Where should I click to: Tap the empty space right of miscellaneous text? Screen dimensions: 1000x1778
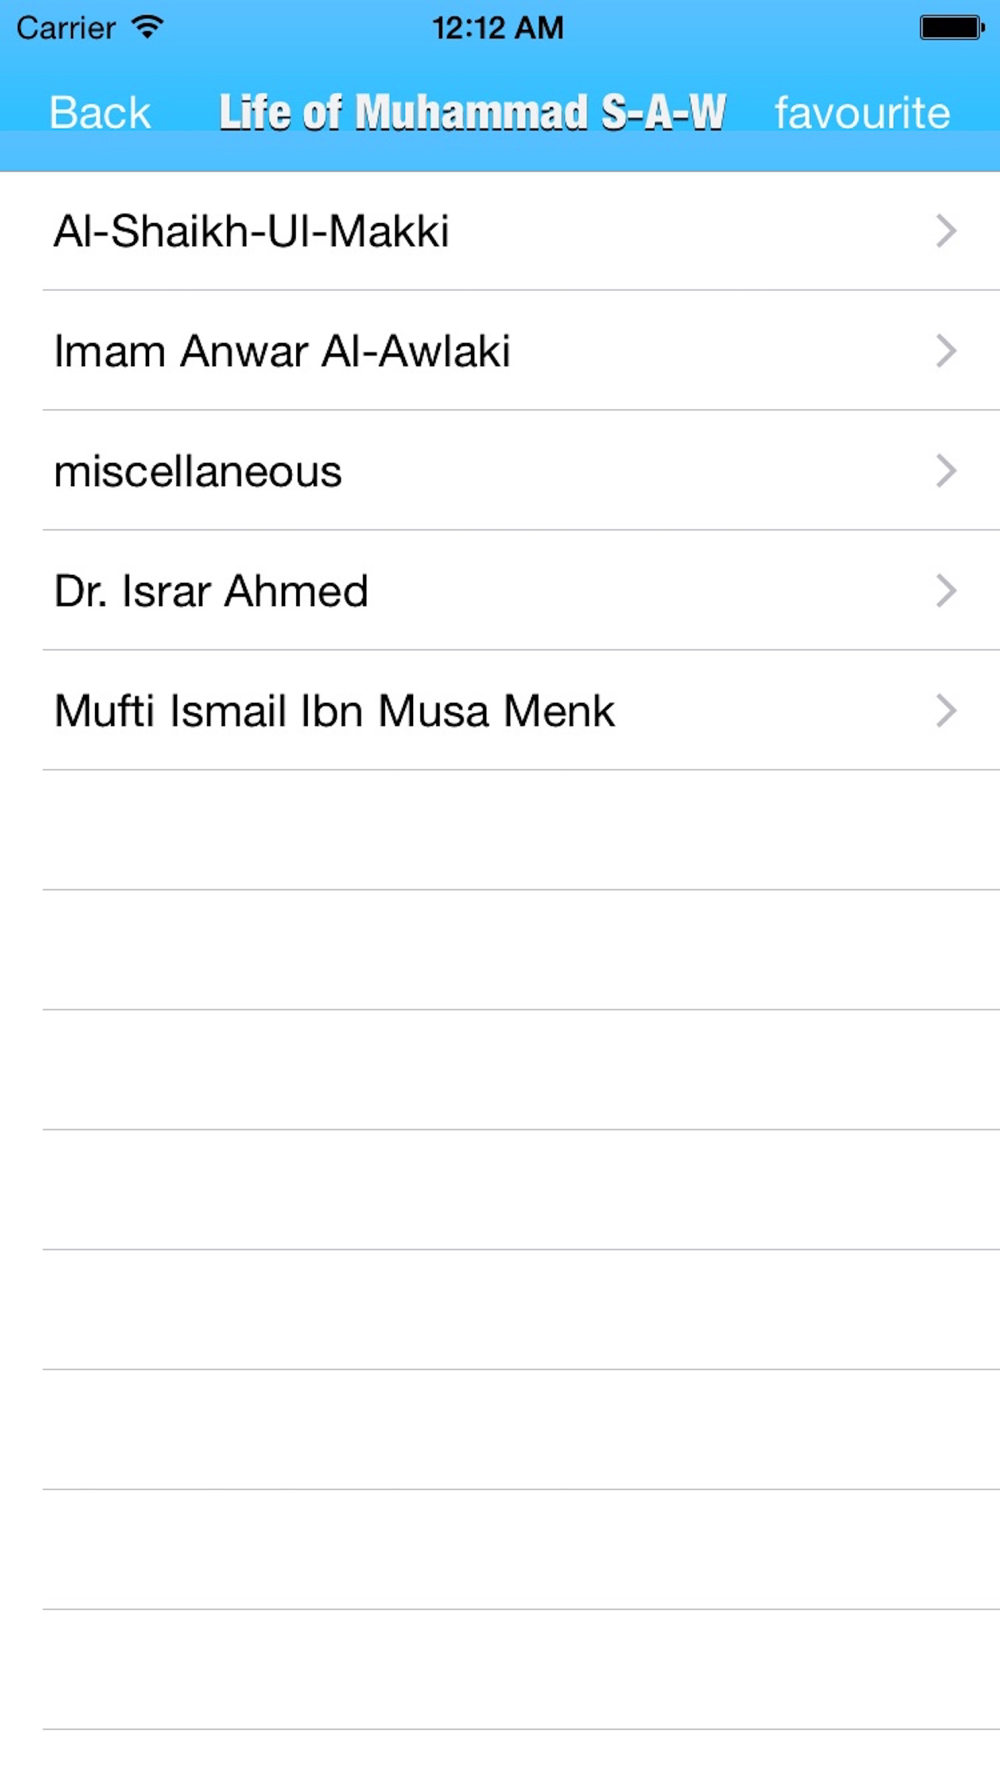635,471
